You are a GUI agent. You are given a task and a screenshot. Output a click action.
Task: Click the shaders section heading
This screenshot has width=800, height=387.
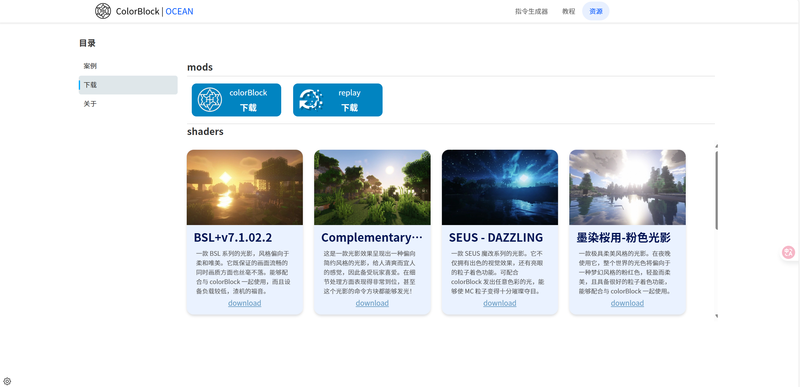tap(205, 132)
